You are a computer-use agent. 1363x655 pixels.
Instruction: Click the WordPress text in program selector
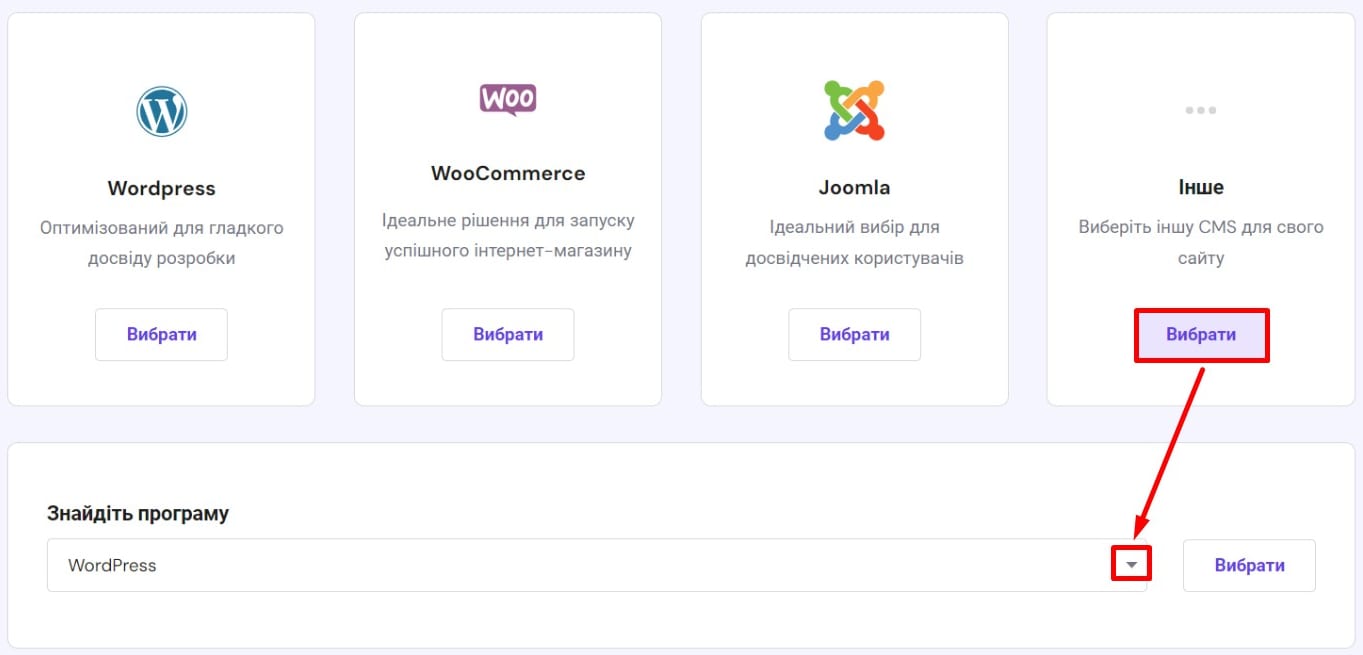pos(112,565)
